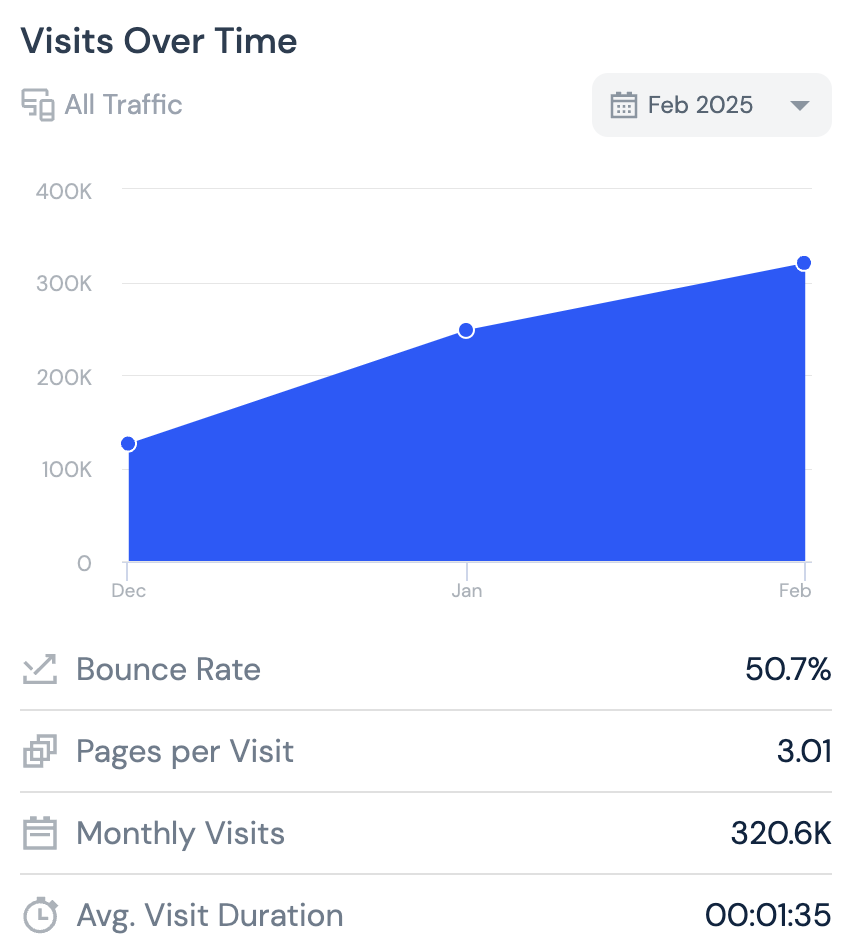
Task: Click the Monthly Visits 320.6K value
Action: 781,833
